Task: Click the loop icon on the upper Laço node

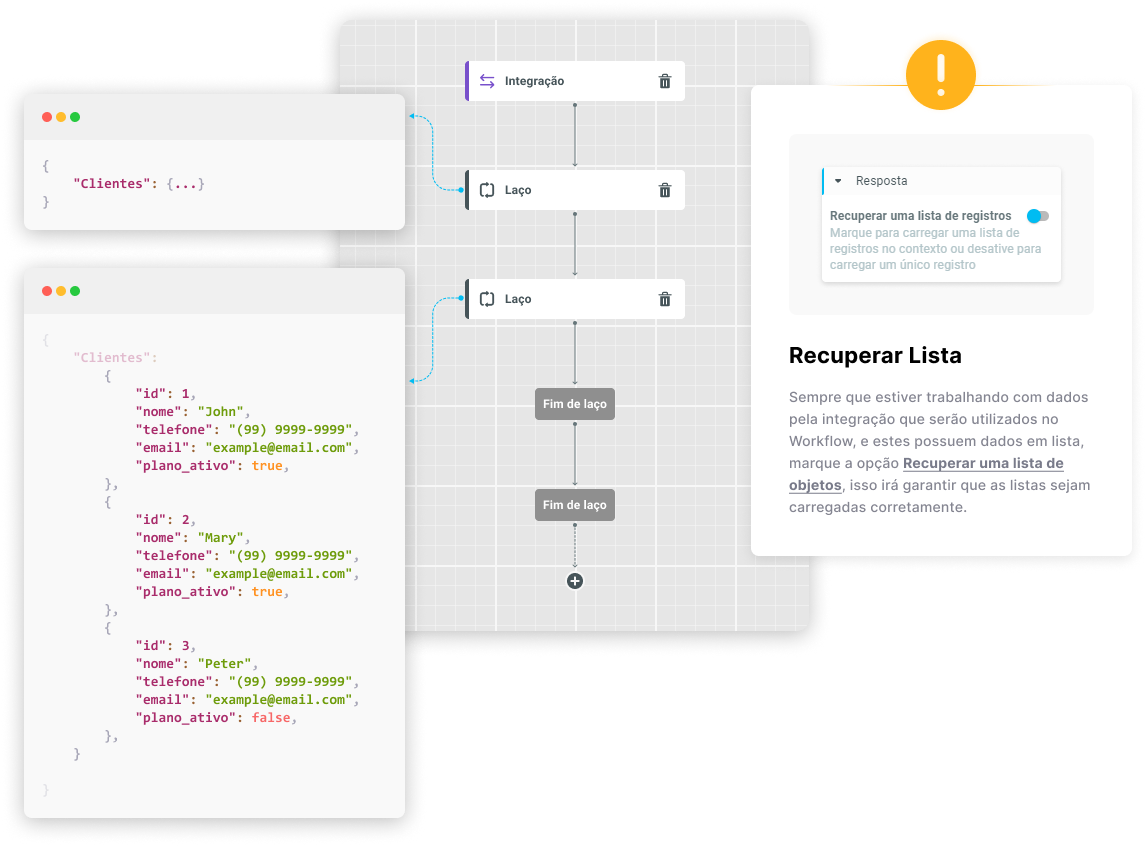Action: click(487, 190)
